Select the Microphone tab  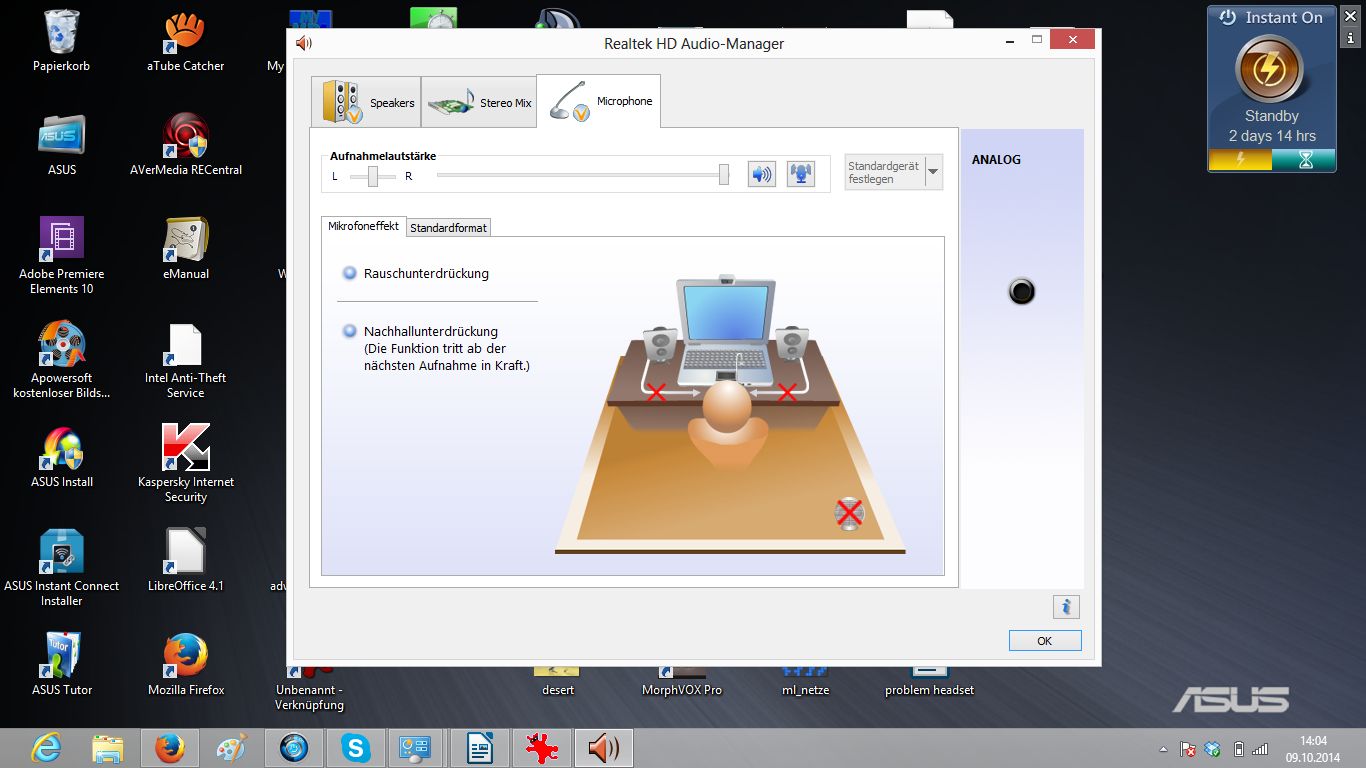[598, 101]
